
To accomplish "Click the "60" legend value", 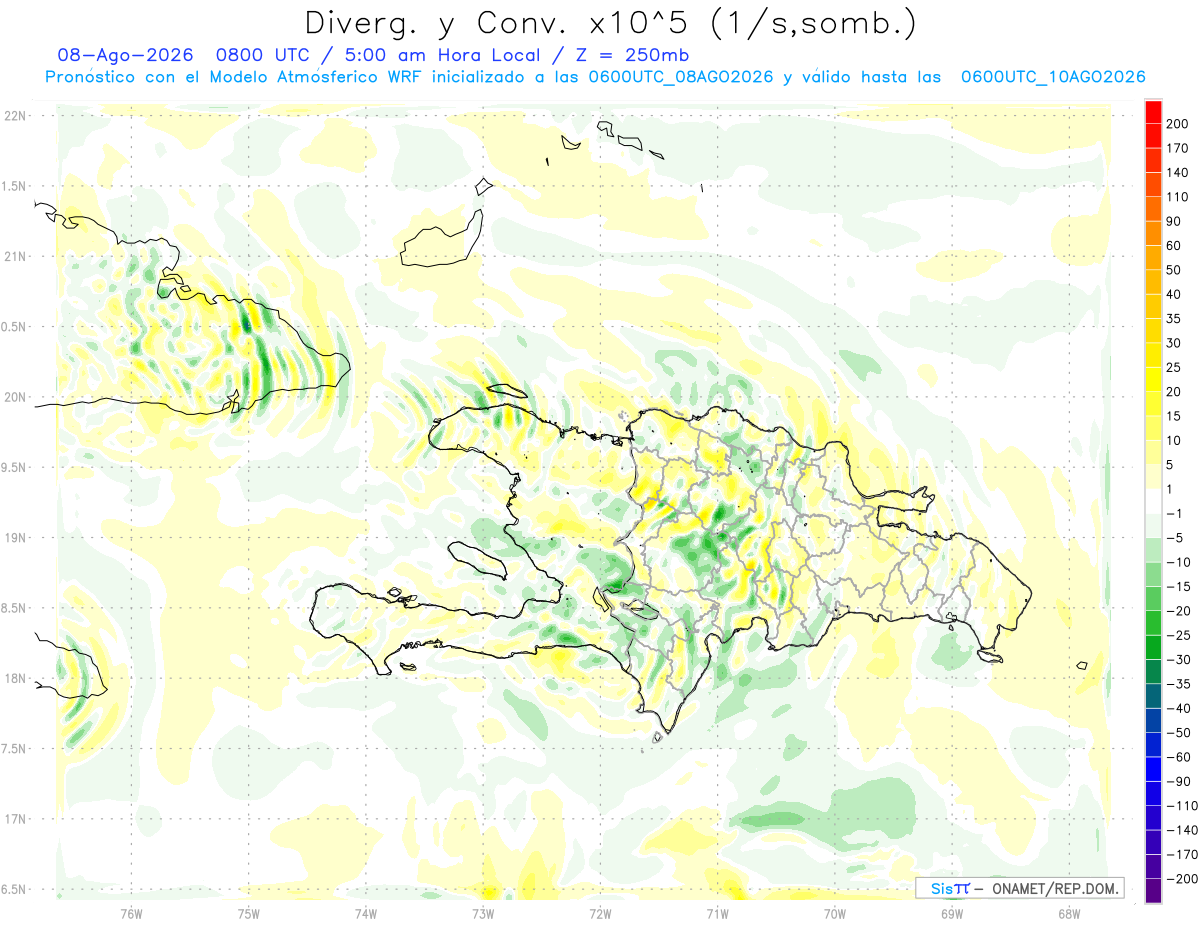I will coord(1174,246).
